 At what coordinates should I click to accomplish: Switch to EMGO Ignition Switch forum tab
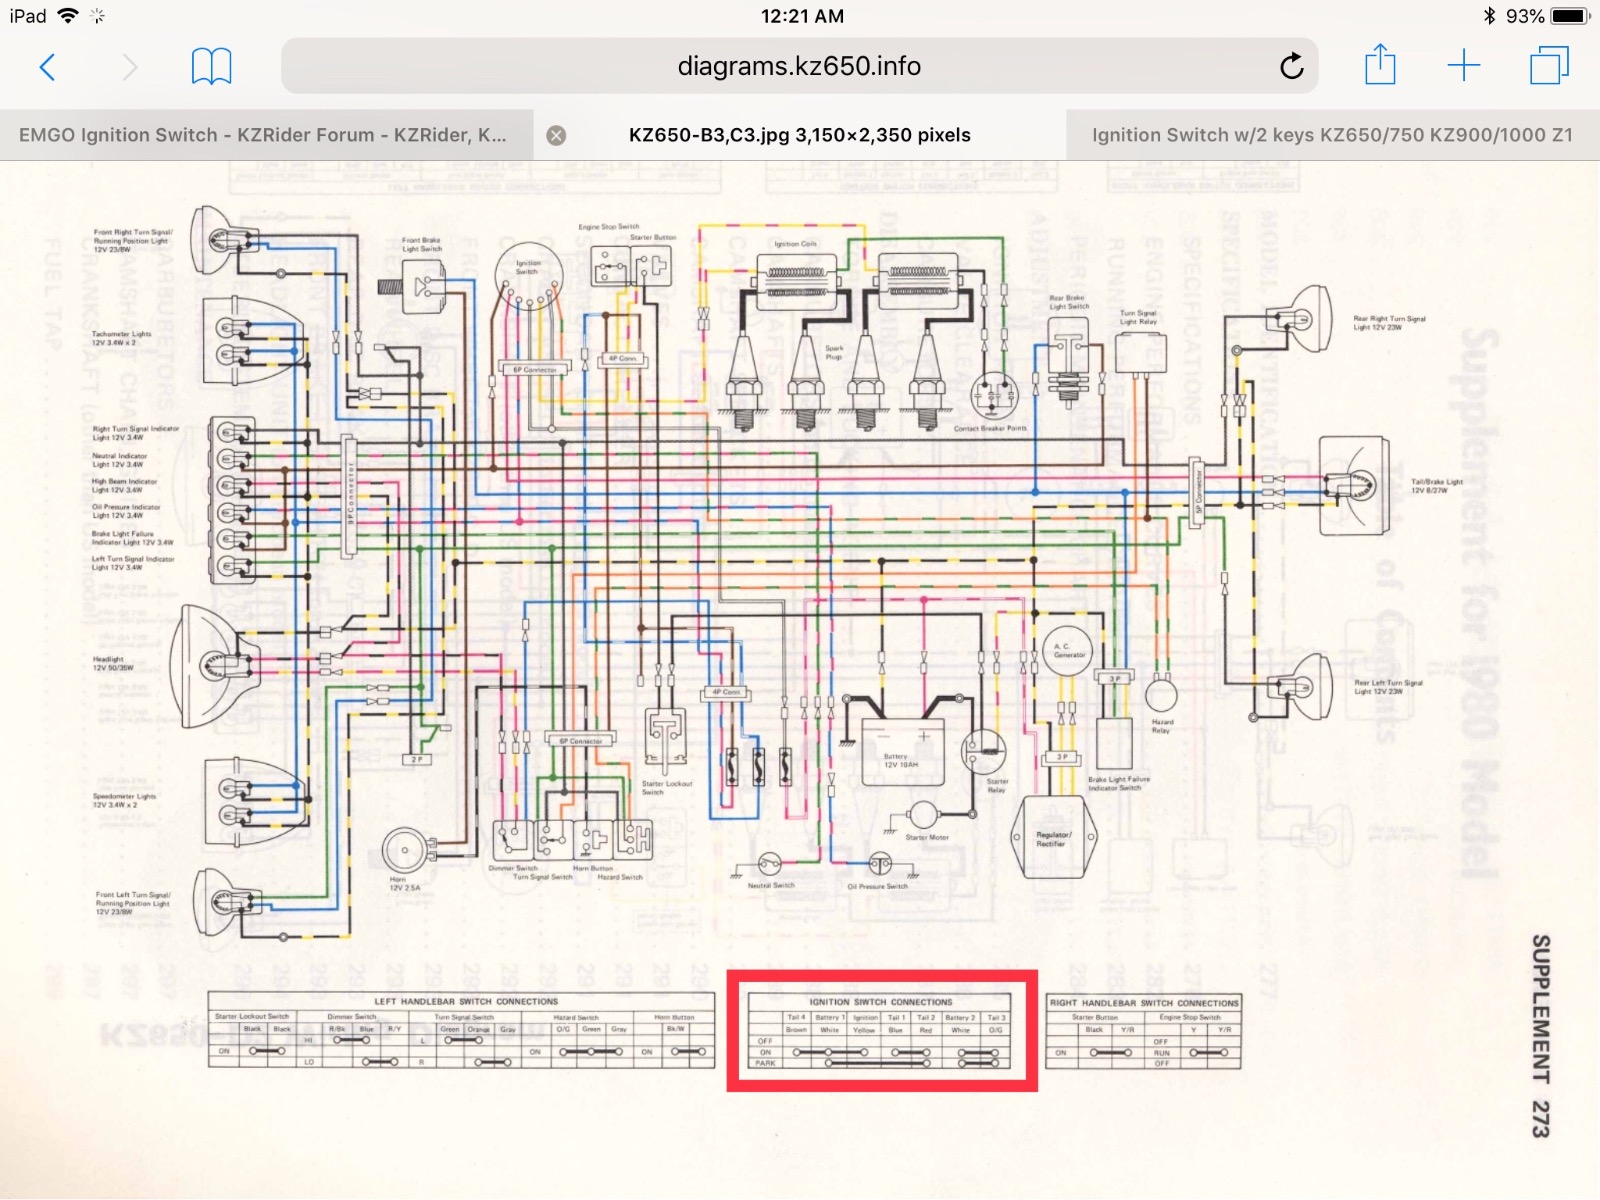262,135
